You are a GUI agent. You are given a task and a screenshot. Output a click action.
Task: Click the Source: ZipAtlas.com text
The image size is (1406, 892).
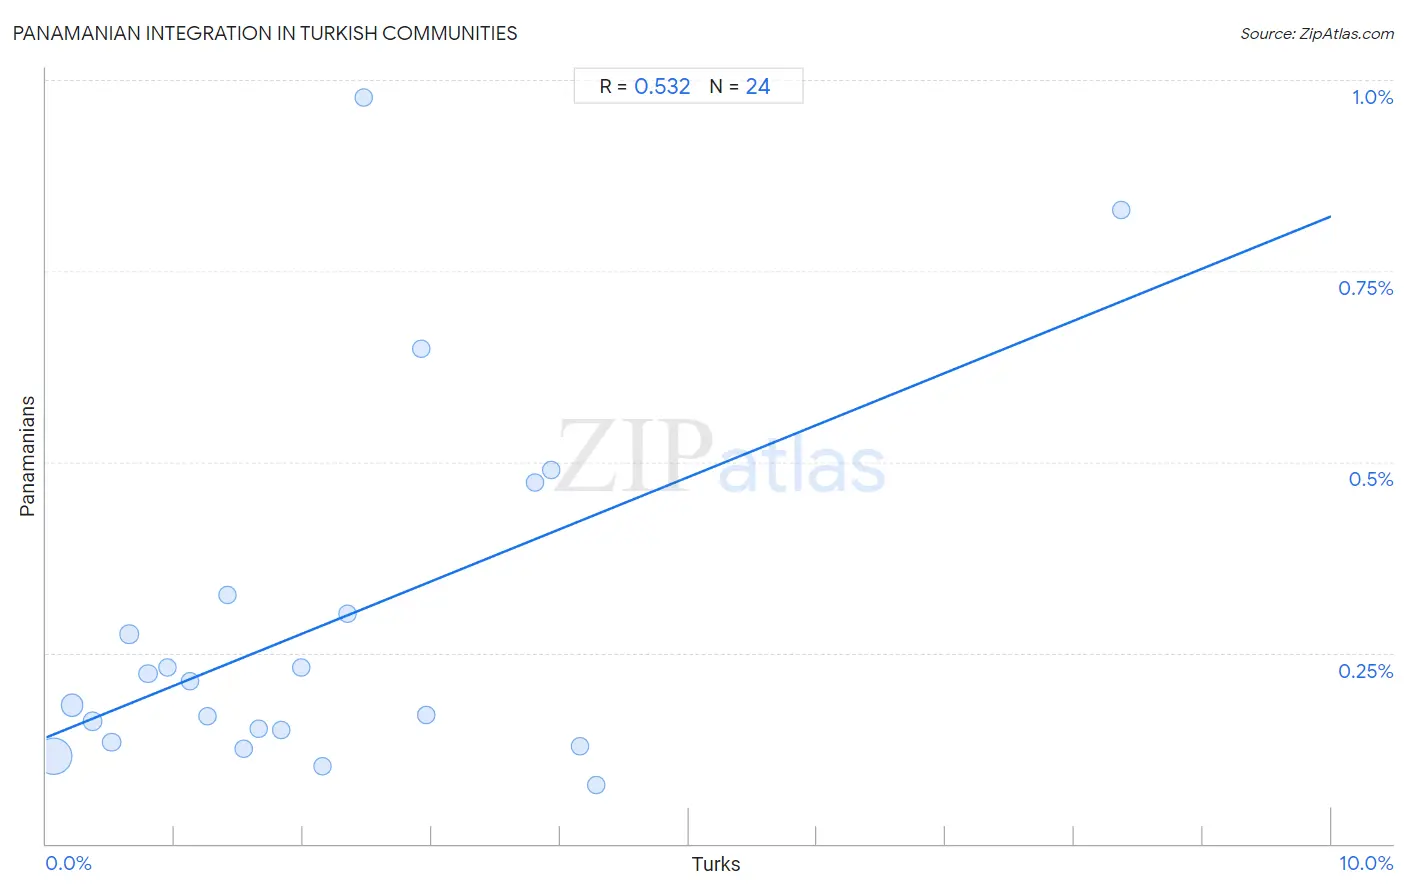click(1317, 33)
